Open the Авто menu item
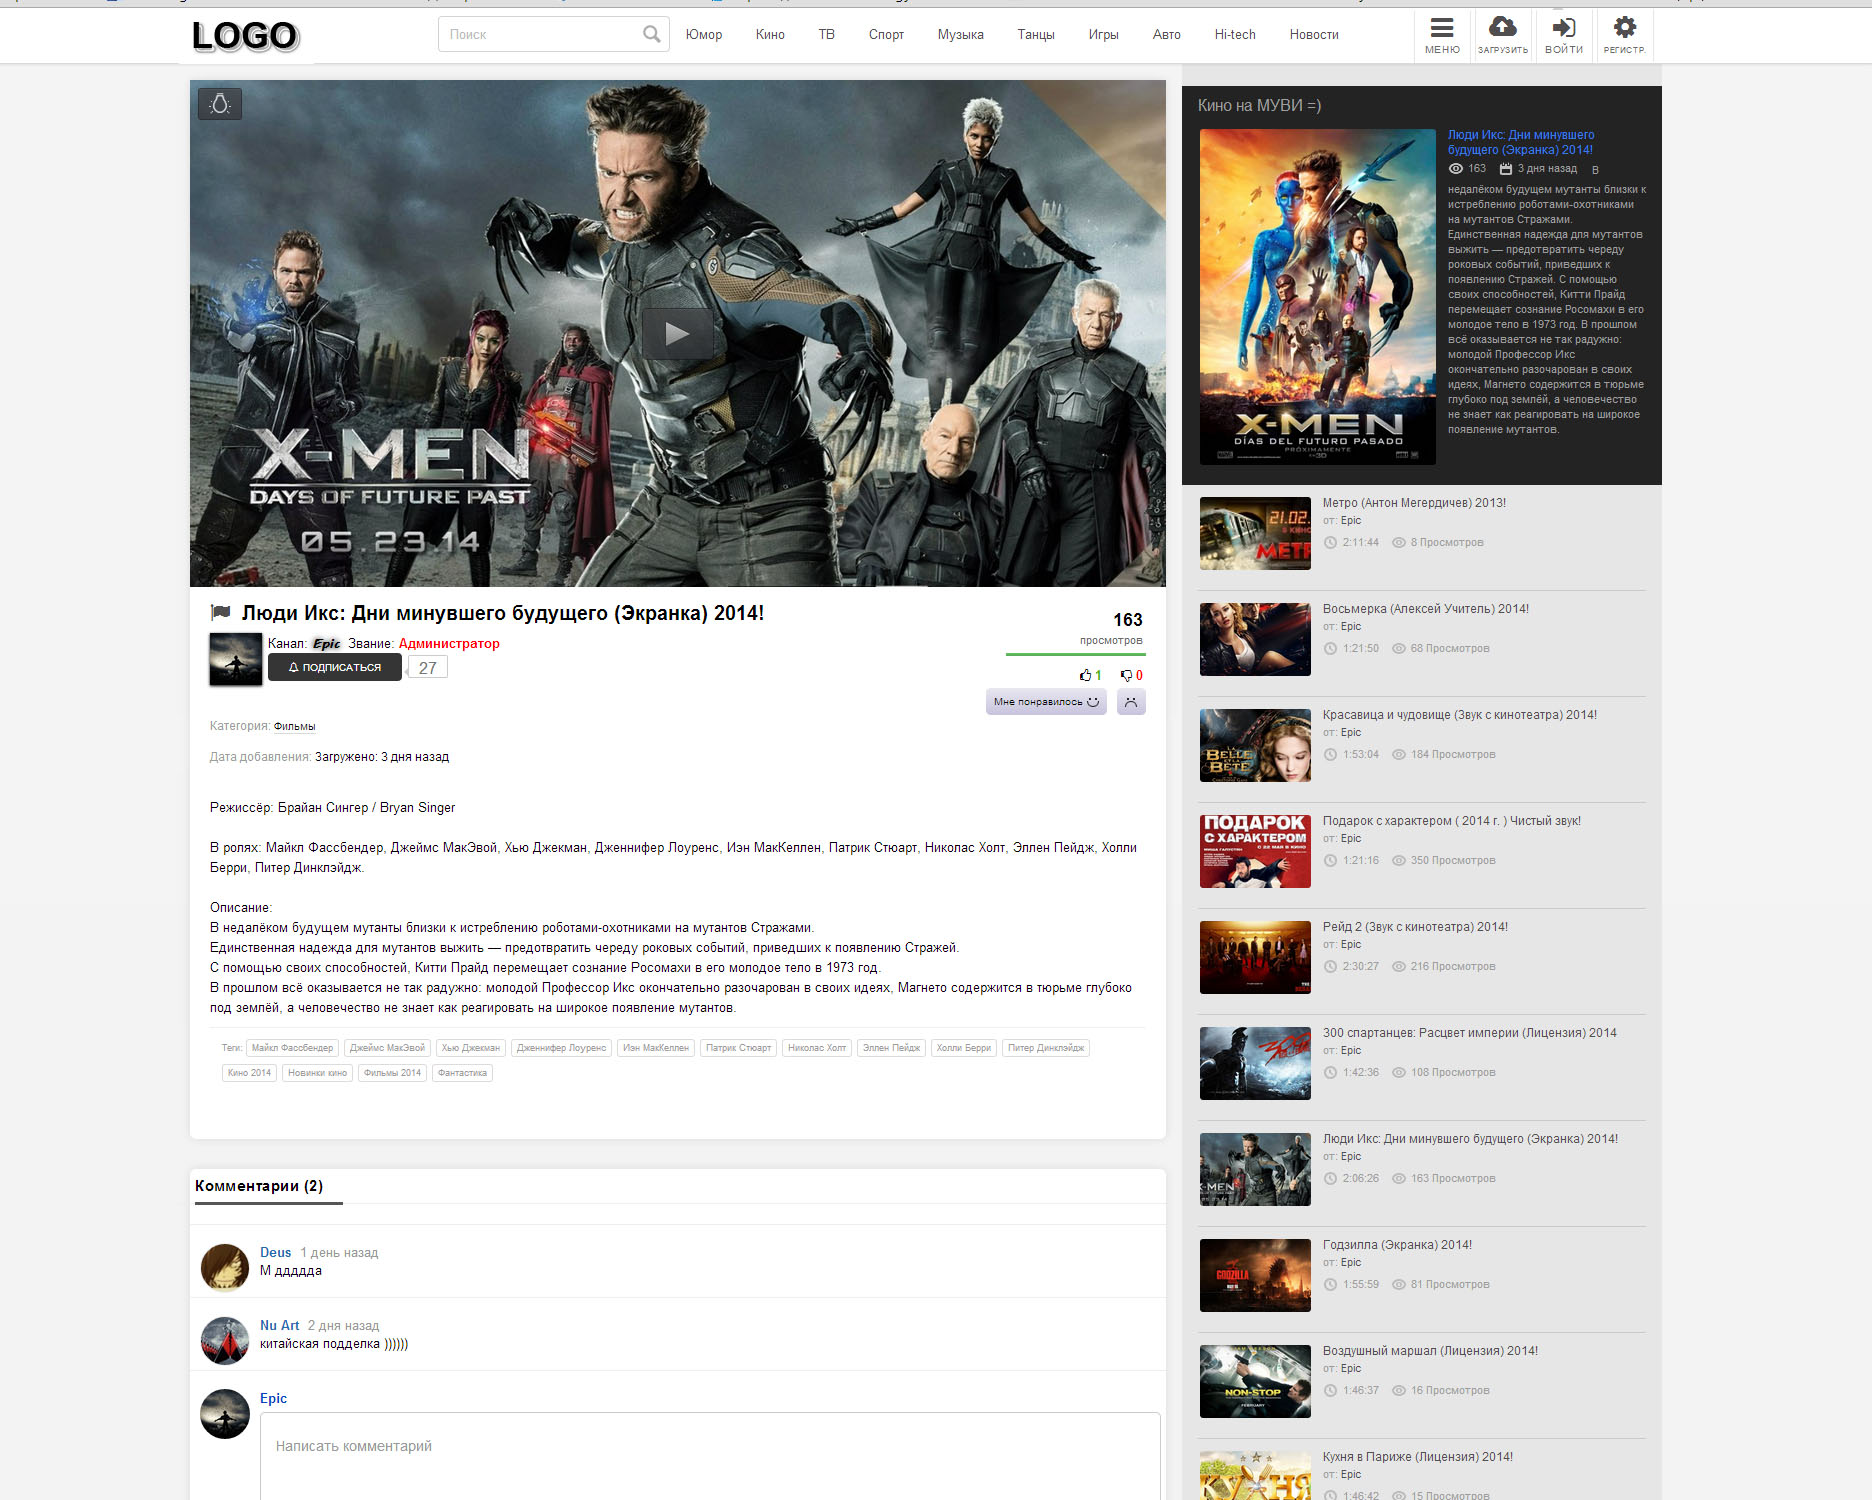Viewport: 1872px width, 1500px height. (x=1166, y=35)
